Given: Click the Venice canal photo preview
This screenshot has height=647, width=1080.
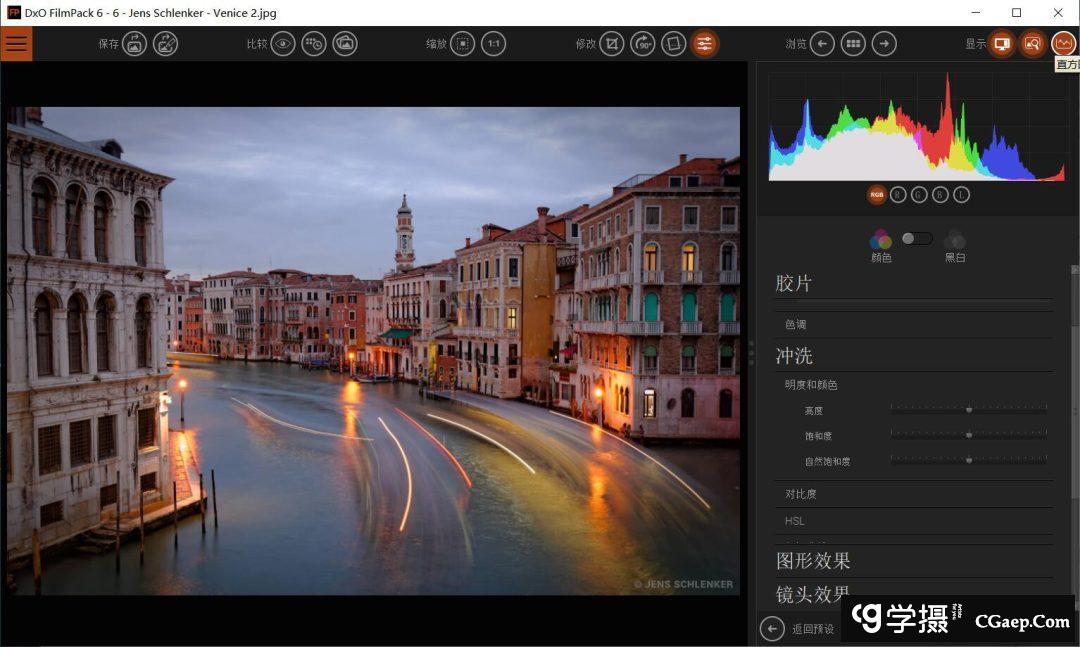Looking at the screenshot, I should tap(373, 350).
